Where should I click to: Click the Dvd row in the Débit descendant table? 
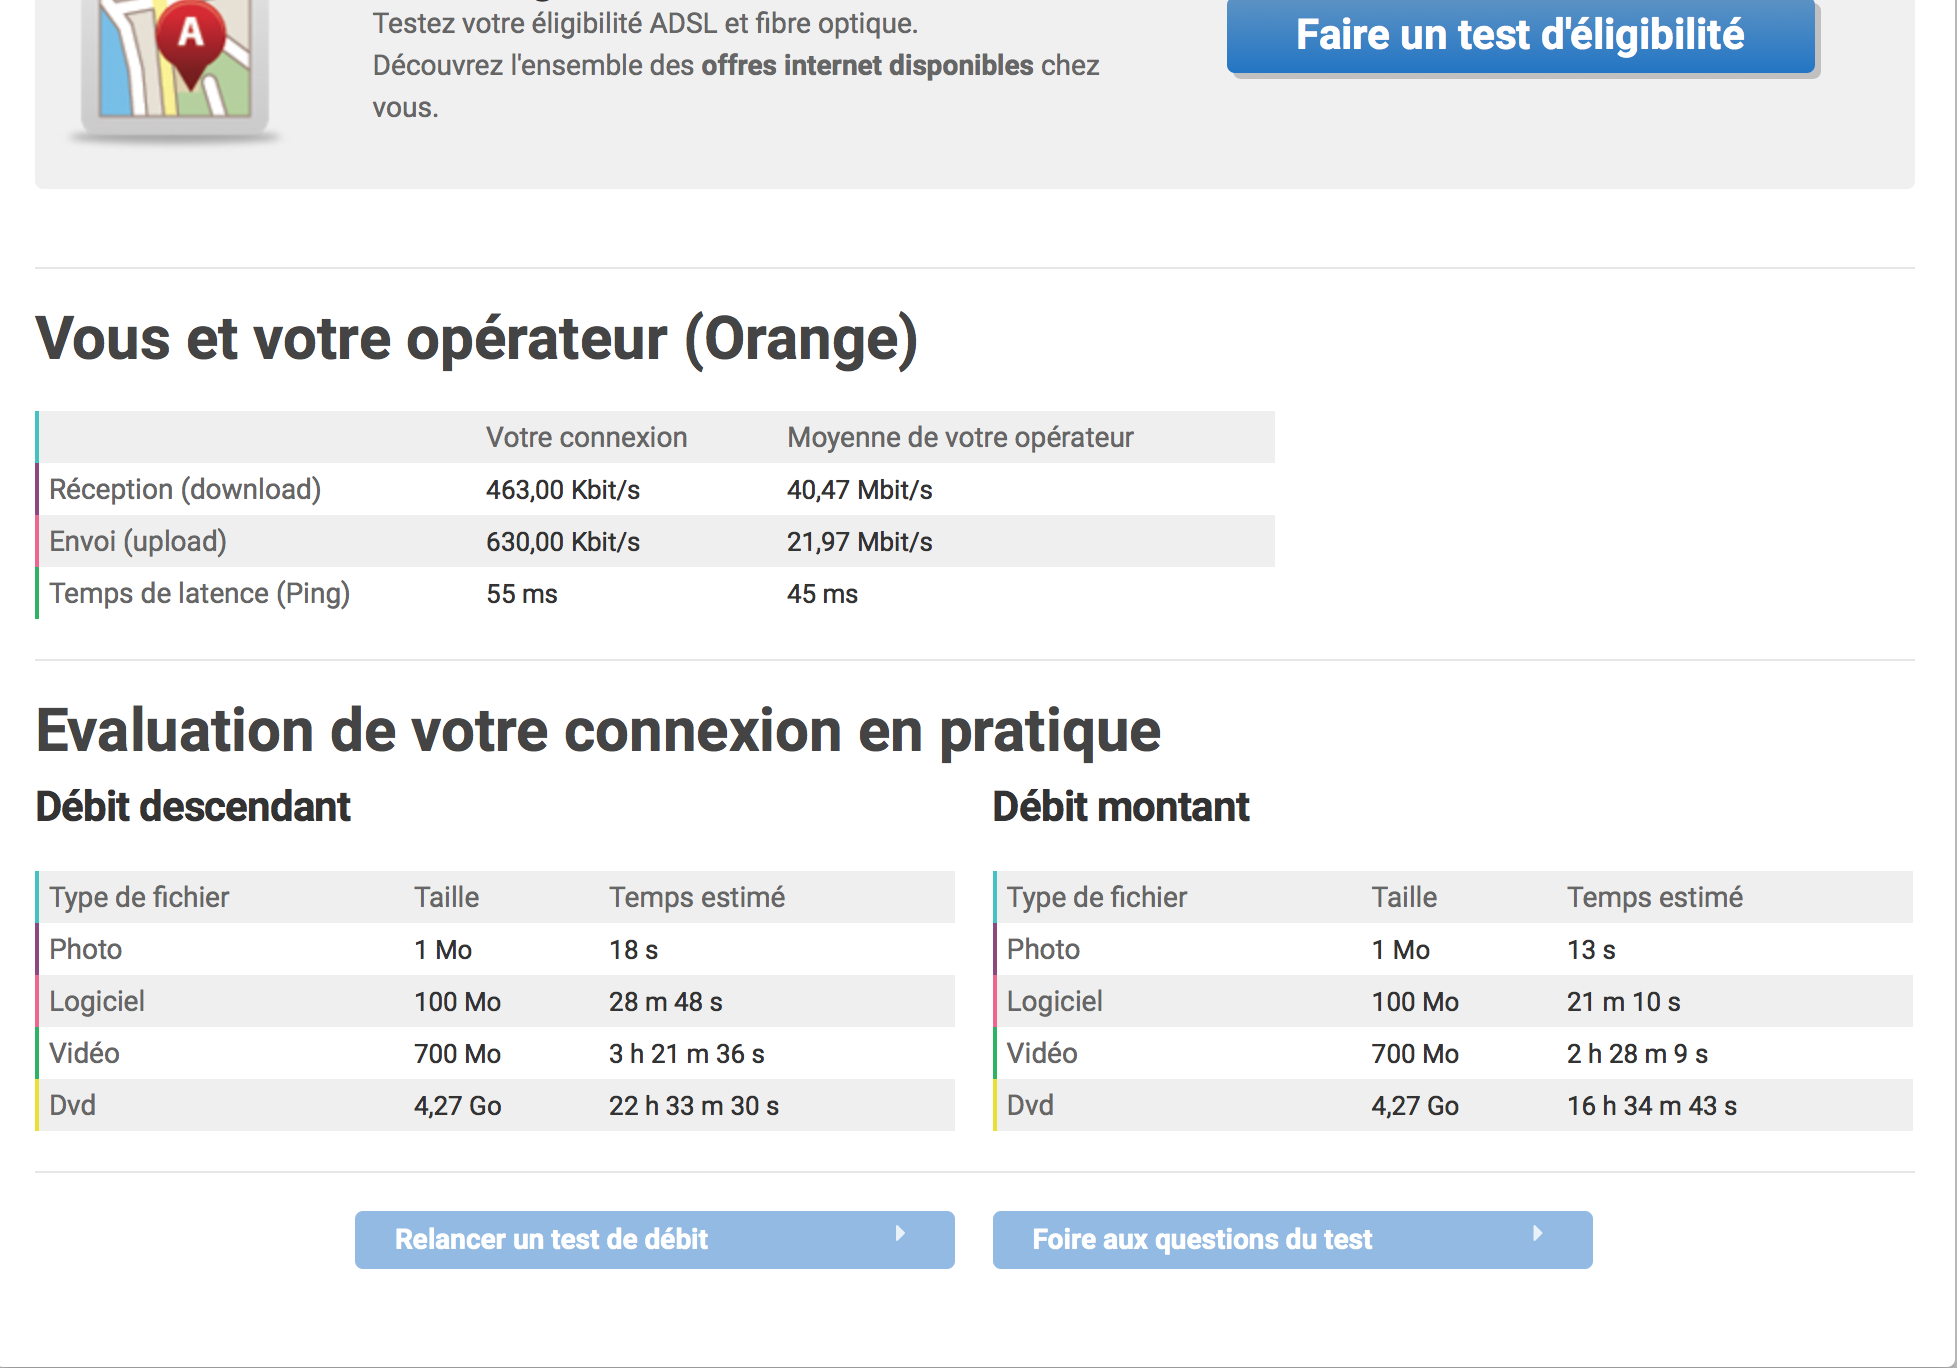(73, 1106)
